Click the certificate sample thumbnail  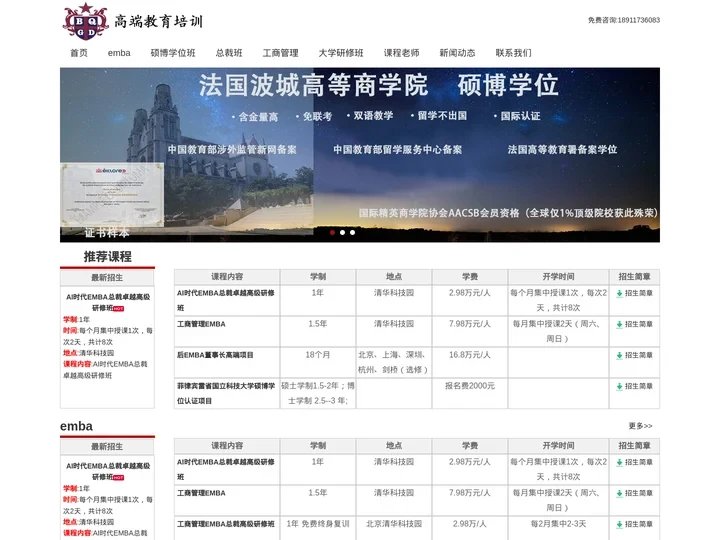[x=112, y=195]
